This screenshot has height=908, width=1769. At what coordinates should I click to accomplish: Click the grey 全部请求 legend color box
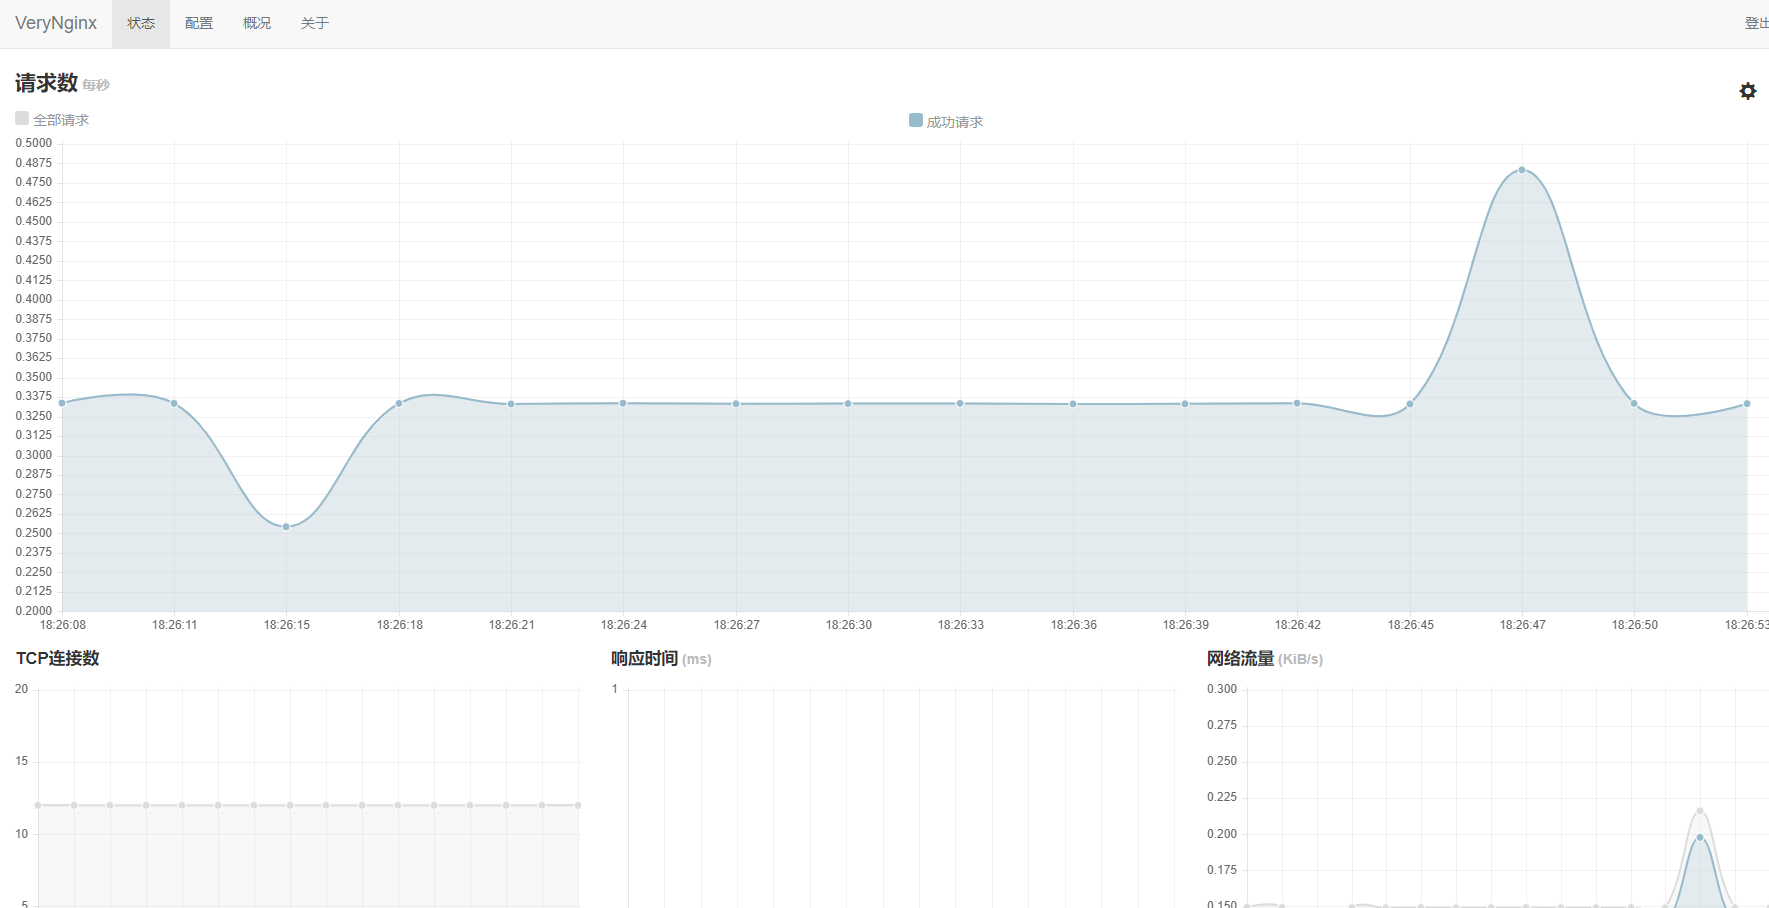[22, 118]
